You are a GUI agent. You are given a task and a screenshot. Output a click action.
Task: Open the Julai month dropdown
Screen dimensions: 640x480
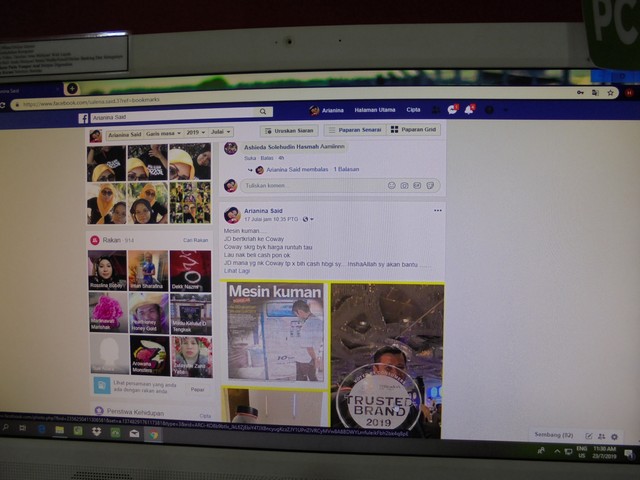tap(220, 132)
